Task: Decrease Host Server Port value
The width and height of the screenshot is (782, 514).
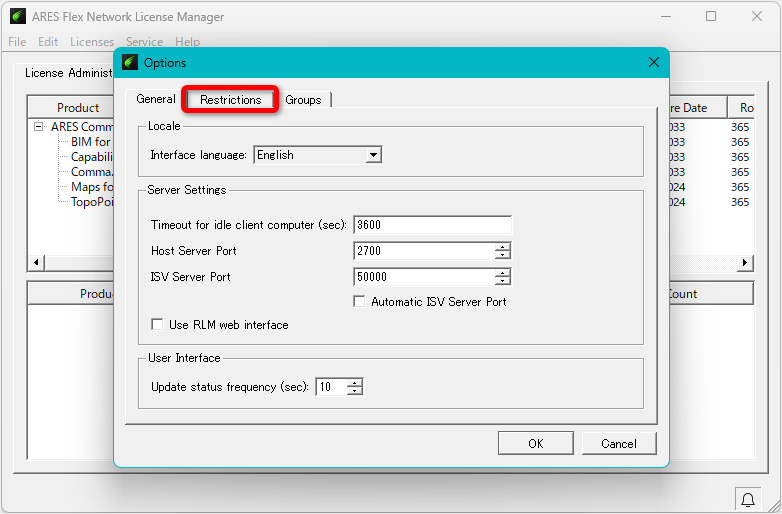Action: click(503, 255)
